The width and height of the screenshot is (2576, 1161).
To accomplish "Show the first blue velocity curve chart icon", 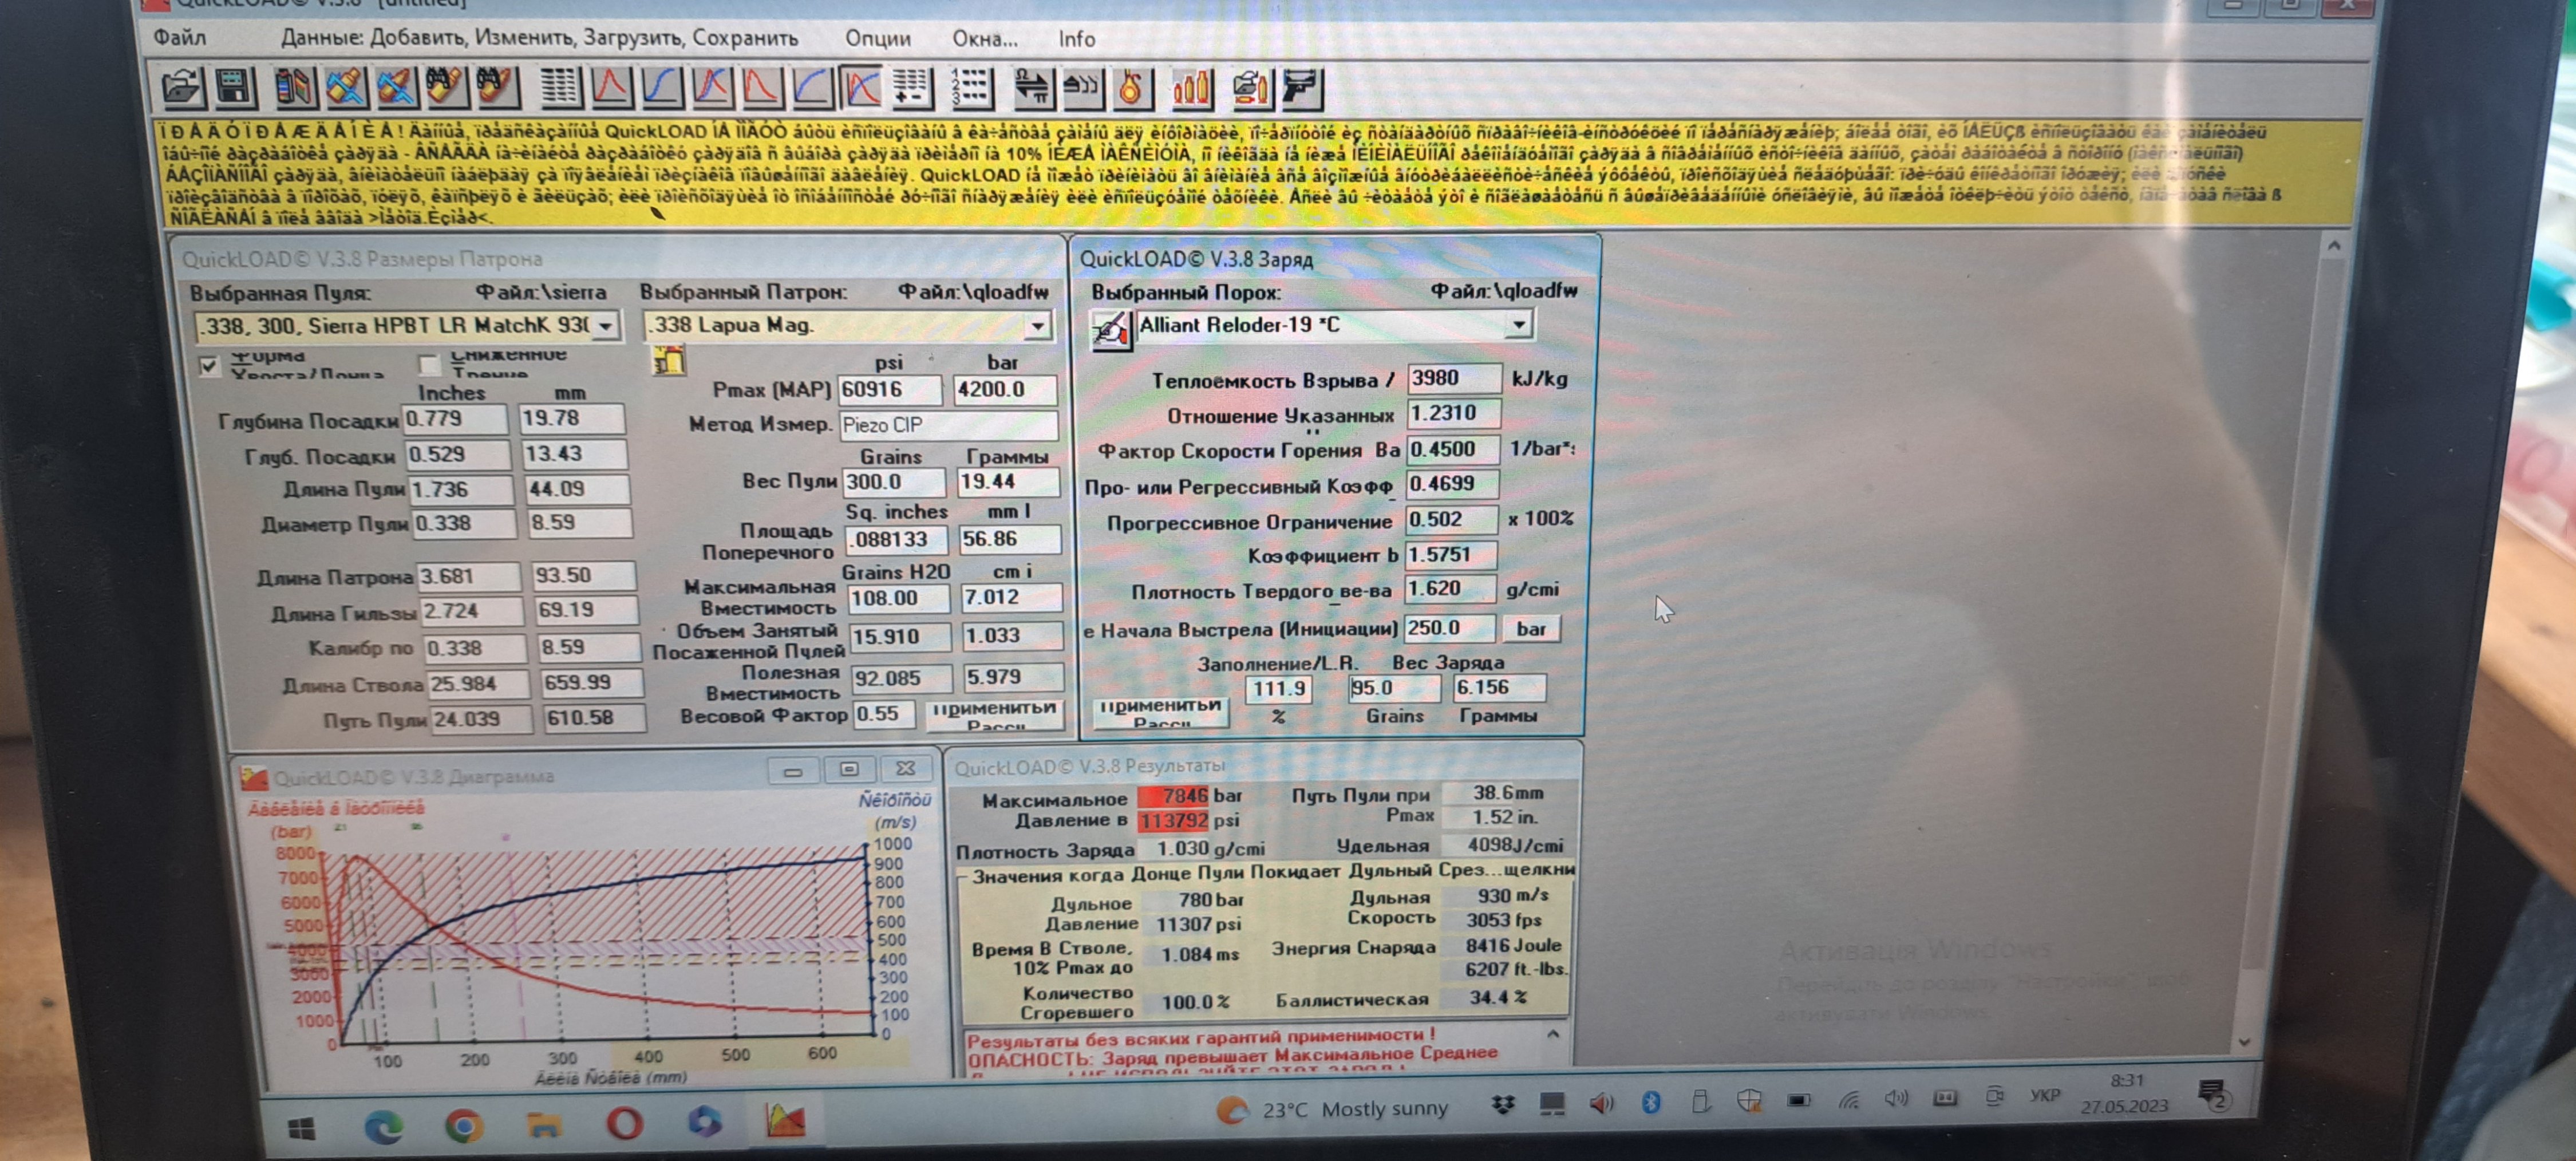I will [x=661, y=88].
